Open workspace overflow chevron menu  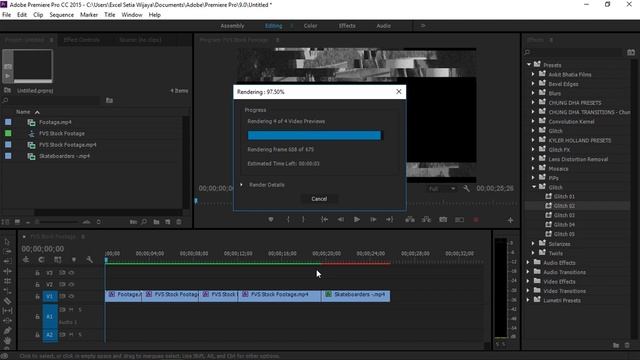click(x=423, y=26)
